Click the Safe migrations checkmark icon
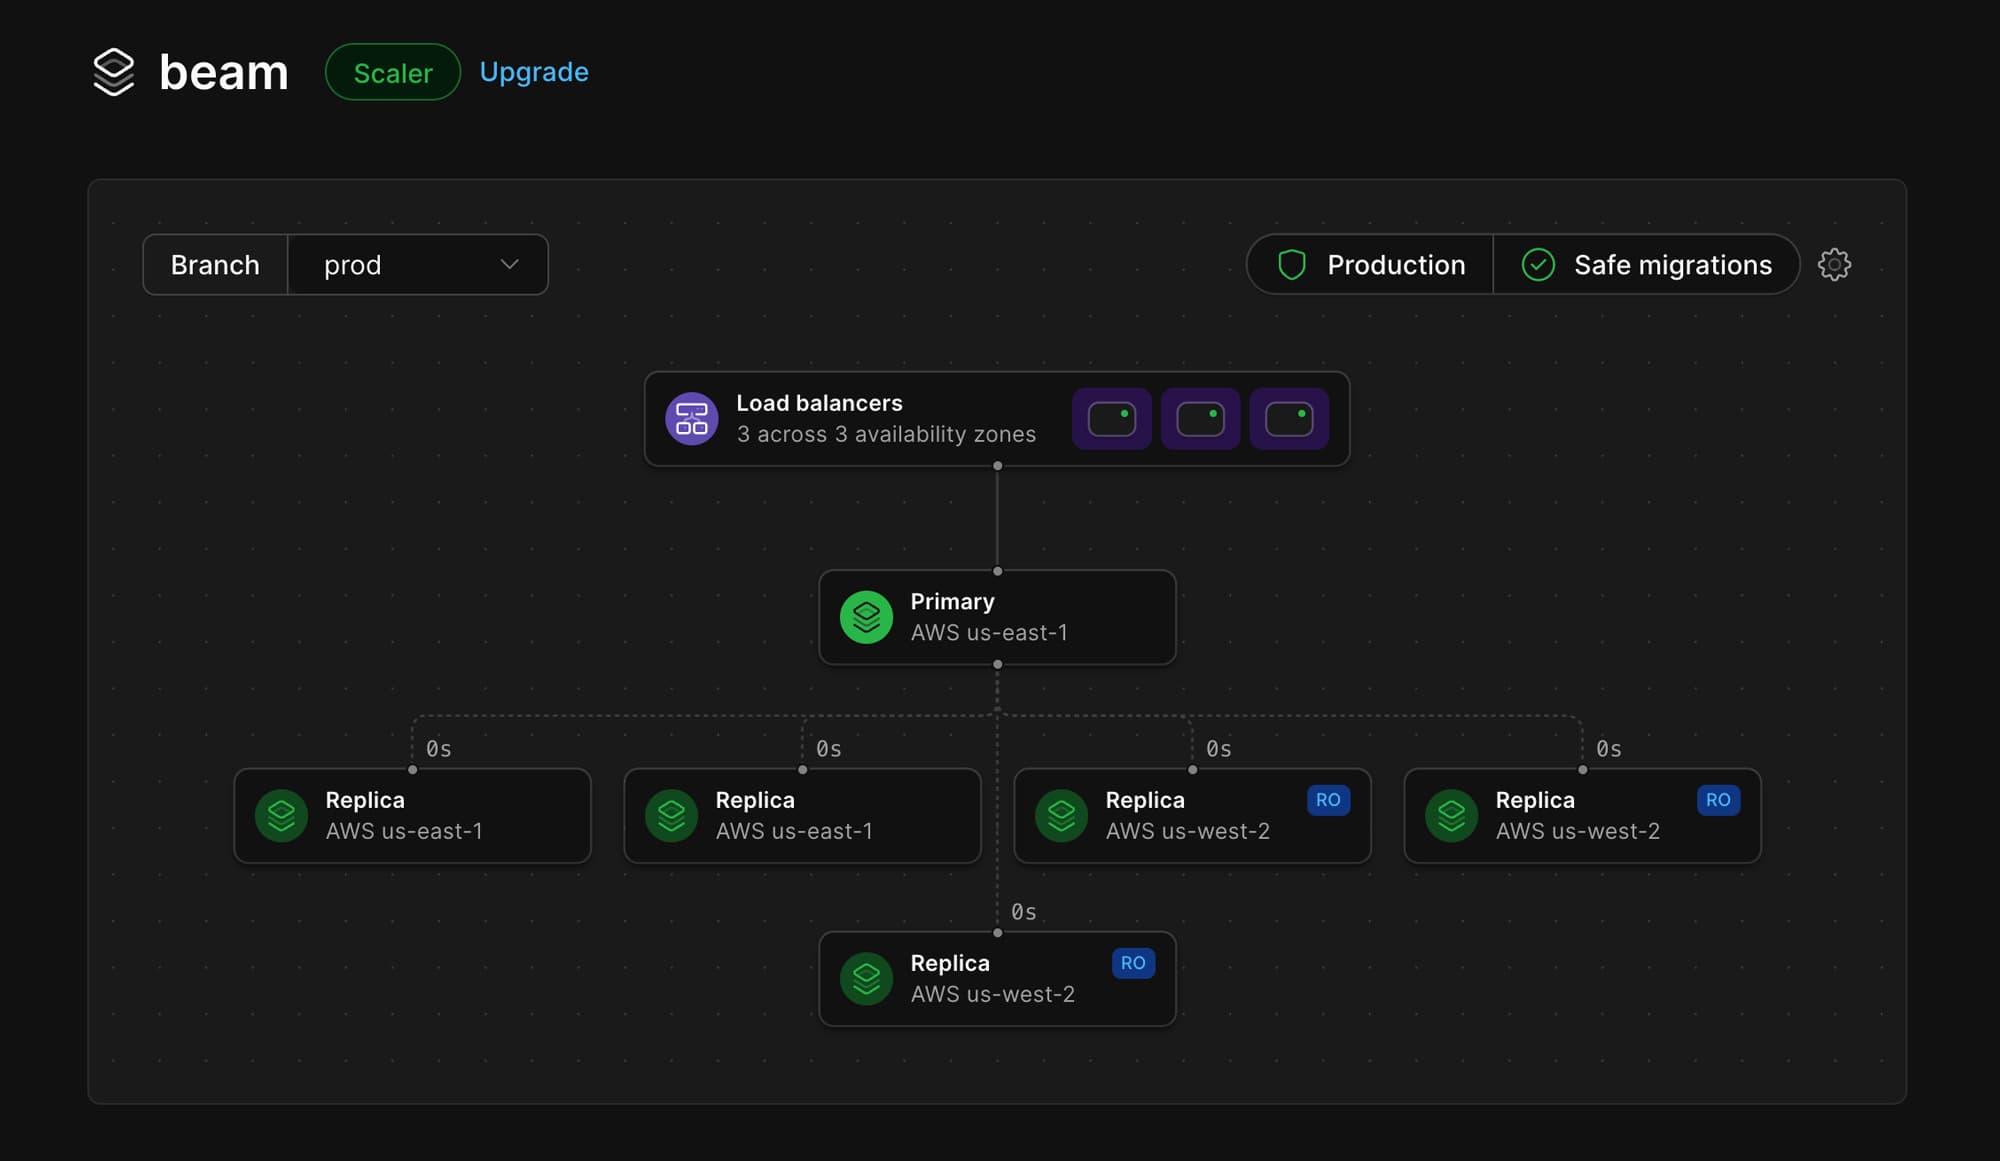Image resolution: width=2000 pixels, height=1161 pixels. (x=1538, y=265)
